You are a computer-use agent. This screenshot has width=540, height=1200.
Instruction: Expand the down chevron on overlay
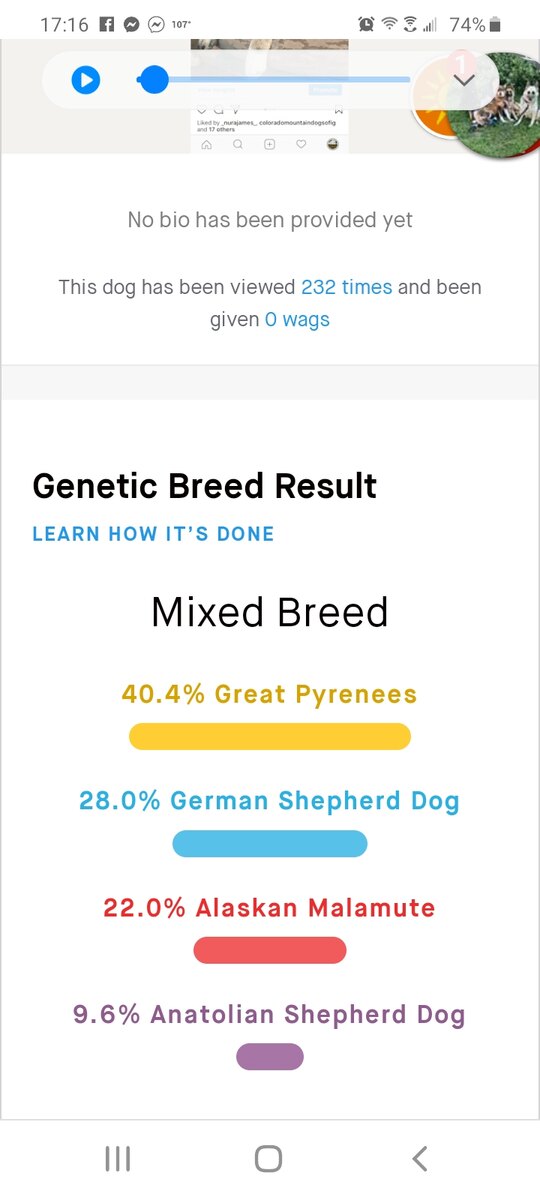(x=464, y=80)
